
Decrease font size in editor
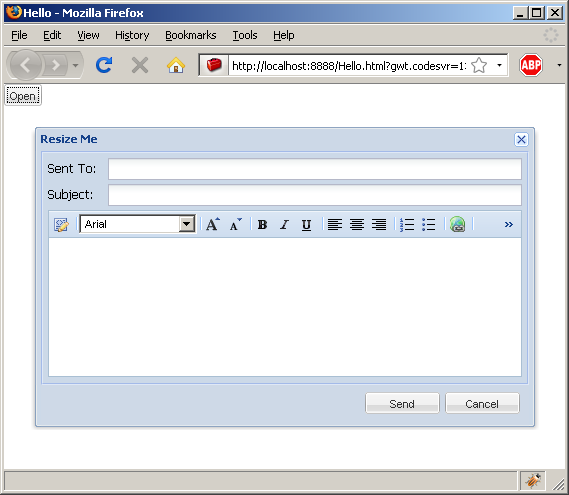click(236, 225)
